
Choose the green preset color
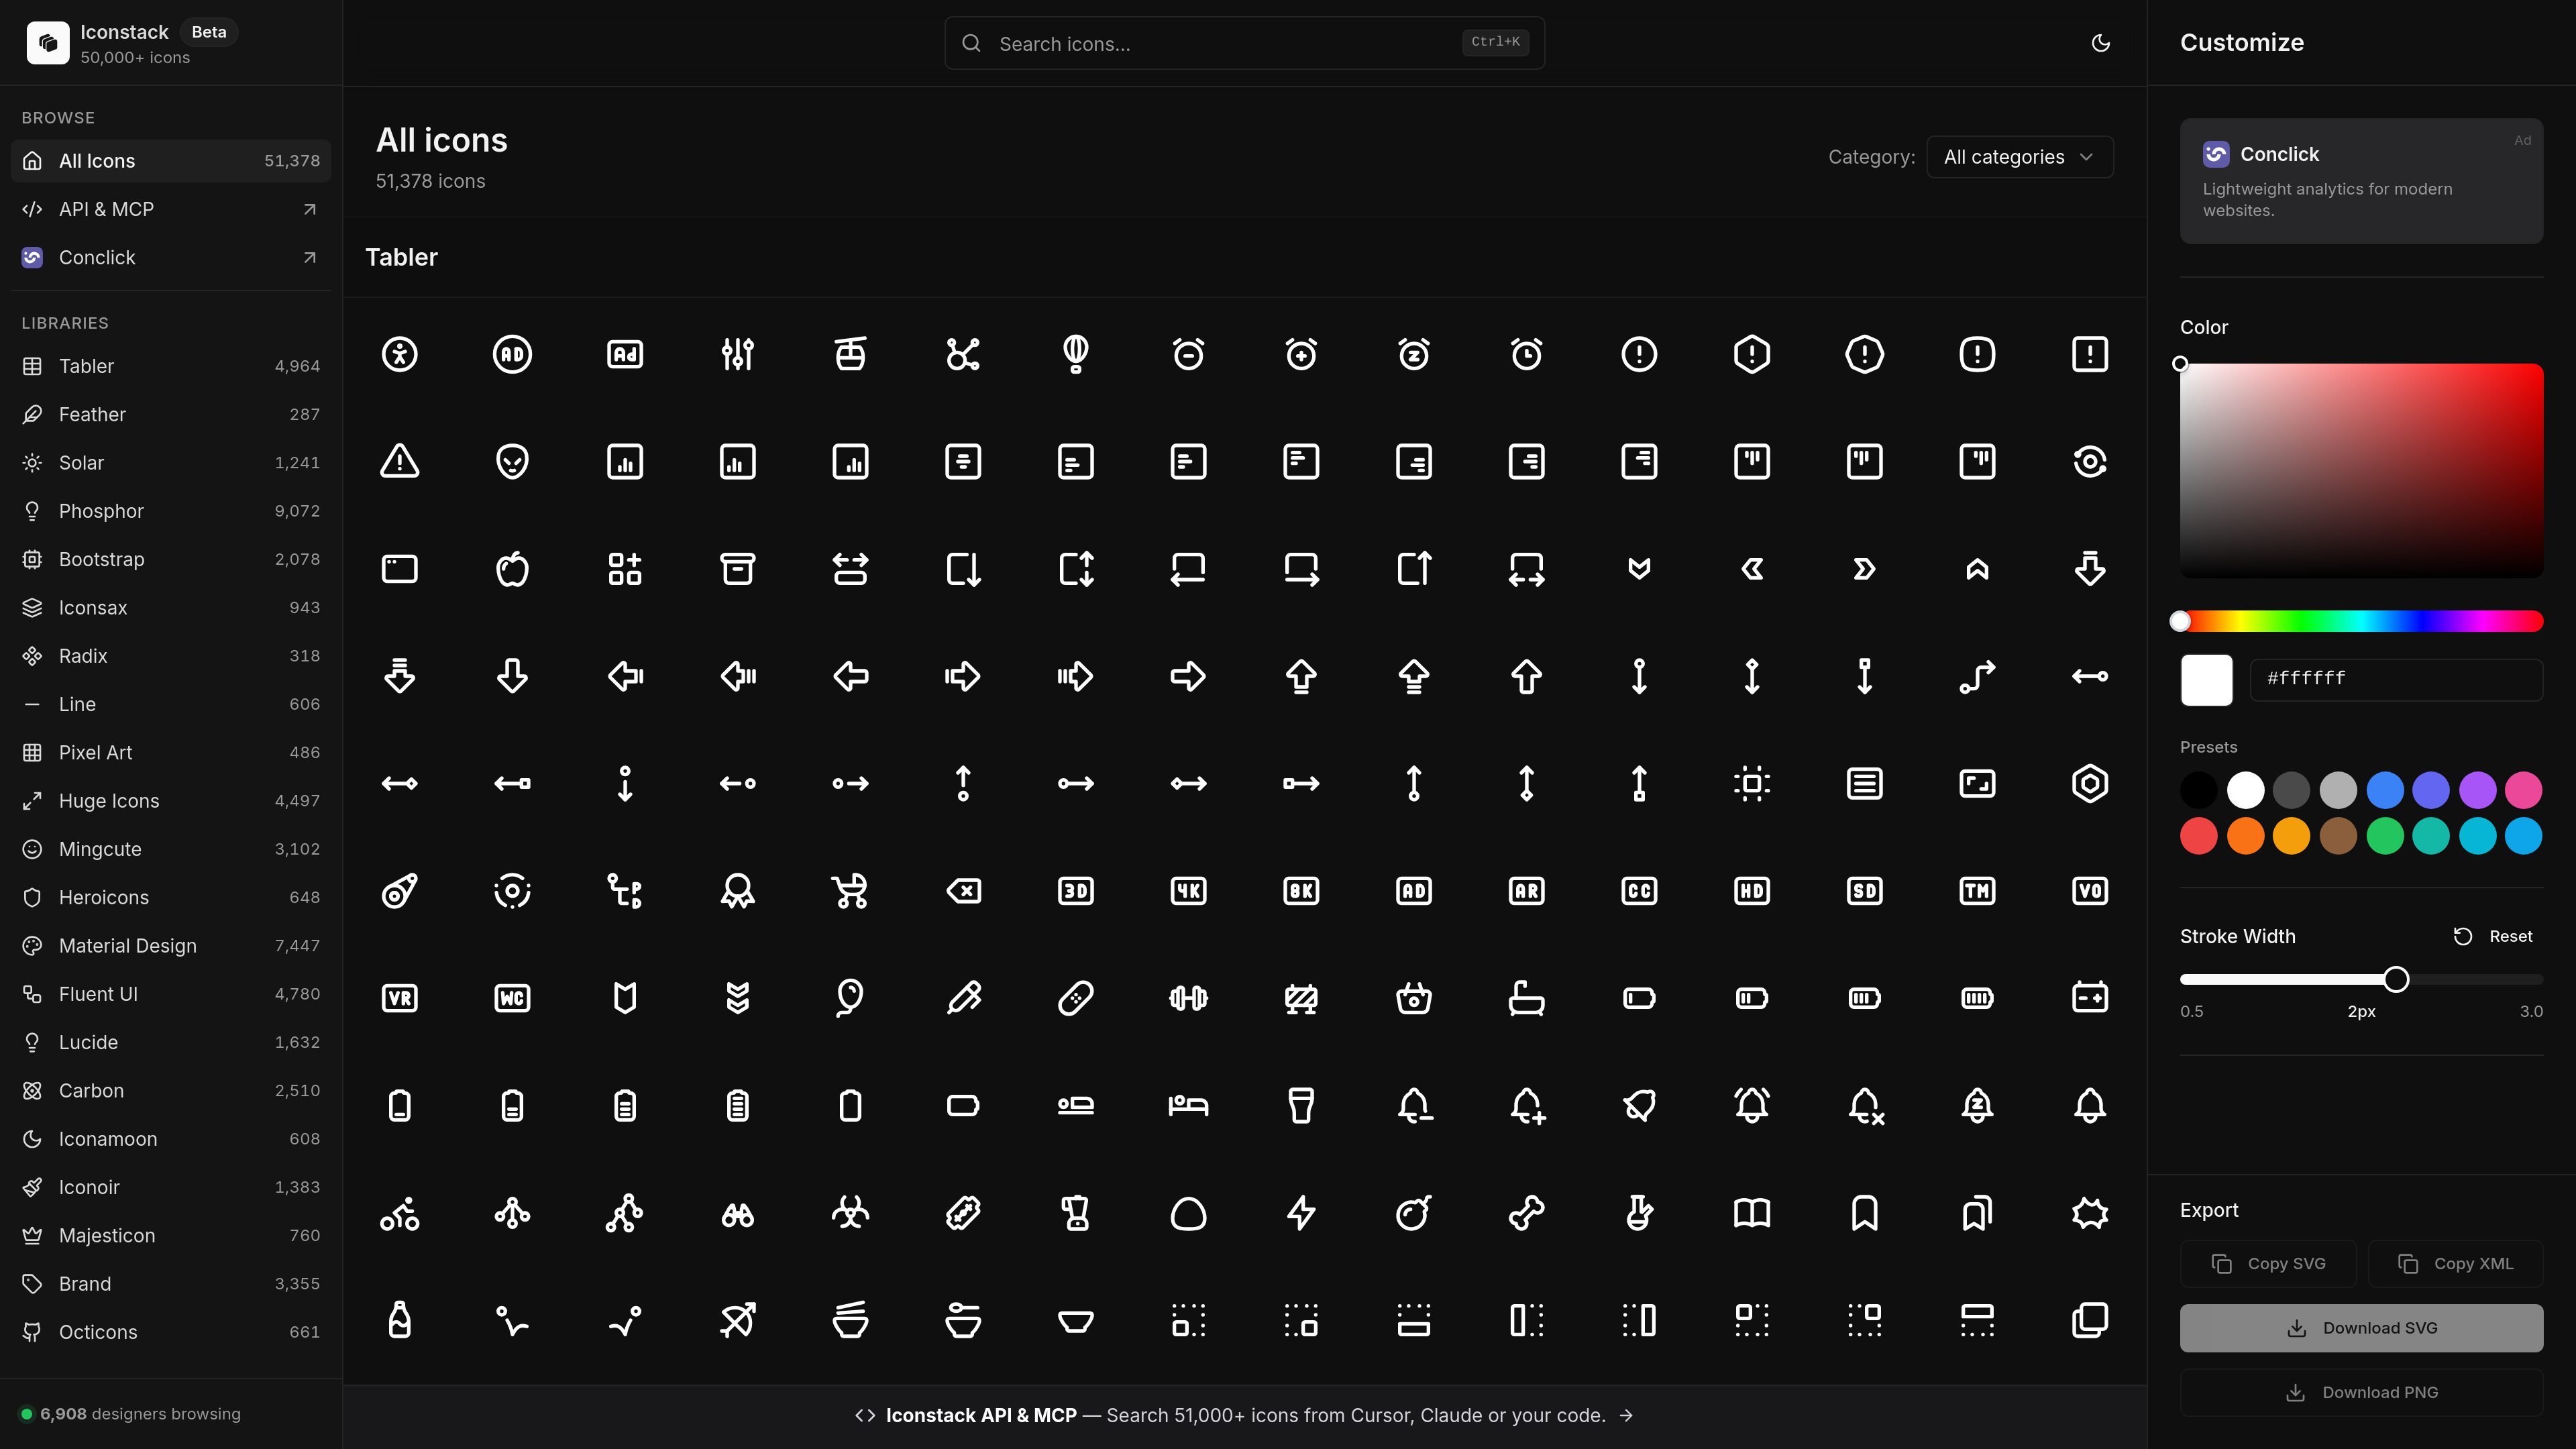pos(2384,836)
